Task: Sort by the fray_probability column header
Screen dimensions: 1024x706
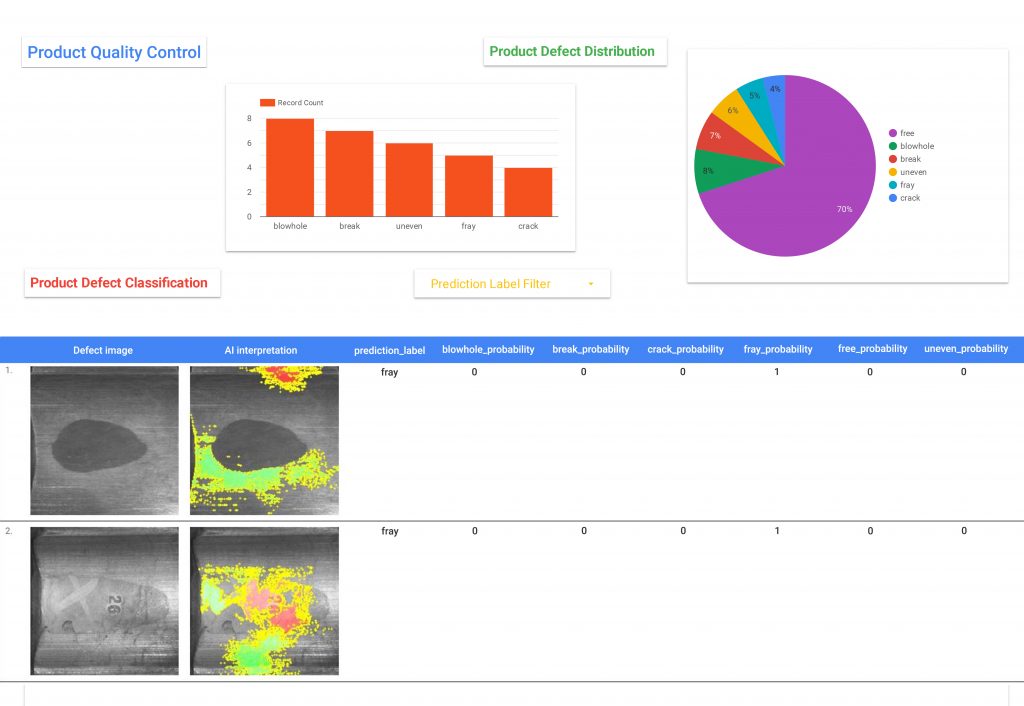Action: click(x=777, y=349)
